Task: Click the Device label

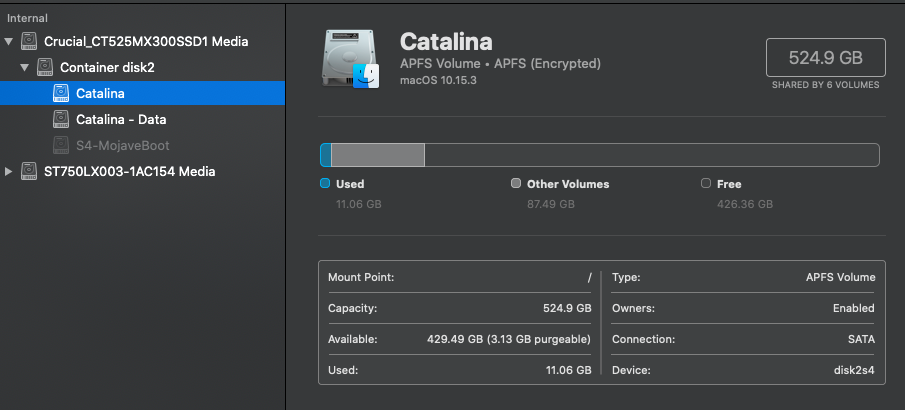Action: (631, 370)
